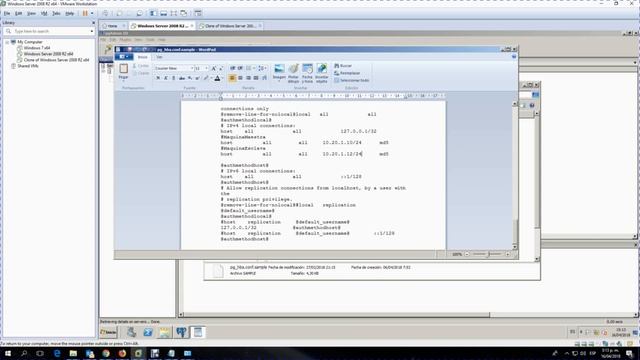
Task: Click the pgAdmin elephant icon in guest taskbar
Action: (181, 332)
